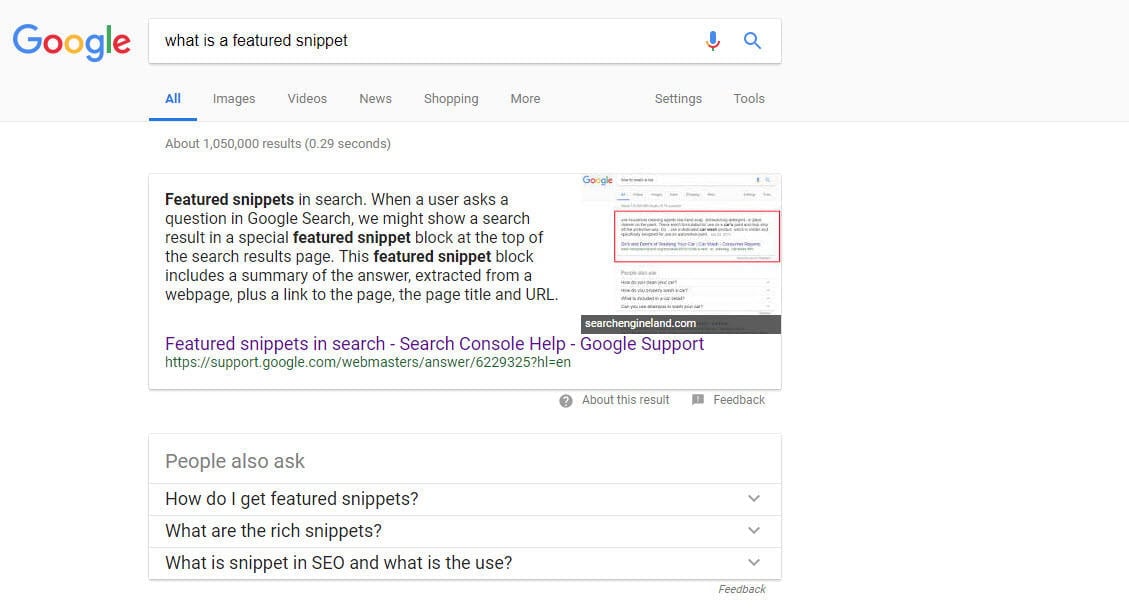
Task: Expand How do I get featured snippets
Action: [x=465, y=499]
